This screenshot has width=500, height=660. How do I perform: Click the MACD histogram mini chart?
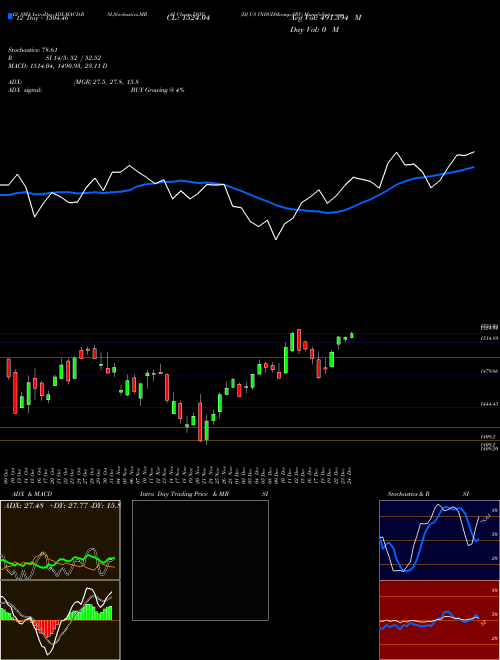pos(60,620)
